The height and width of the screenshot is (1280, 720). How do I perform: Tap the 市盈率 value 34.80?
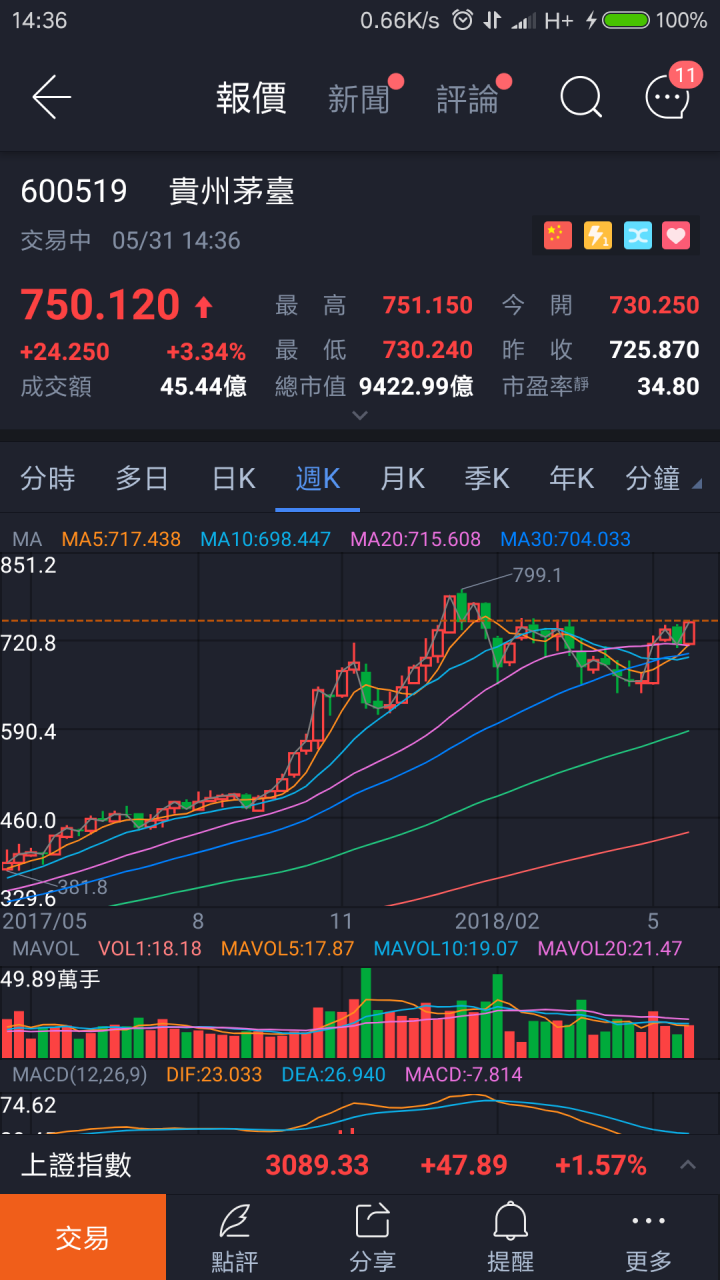click(x=669, y=386)
